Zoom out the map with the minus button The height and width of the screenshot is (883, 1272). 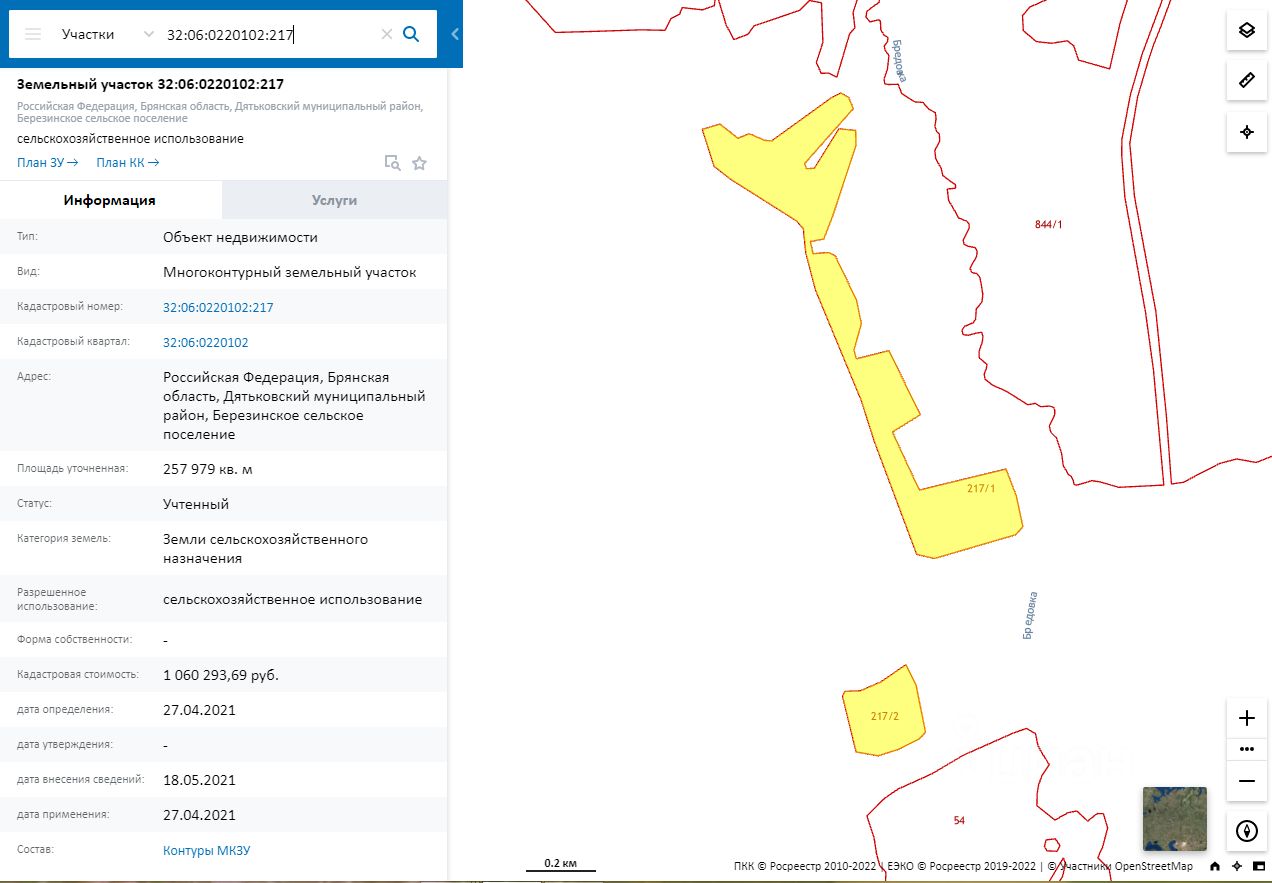pos(1247,780)
